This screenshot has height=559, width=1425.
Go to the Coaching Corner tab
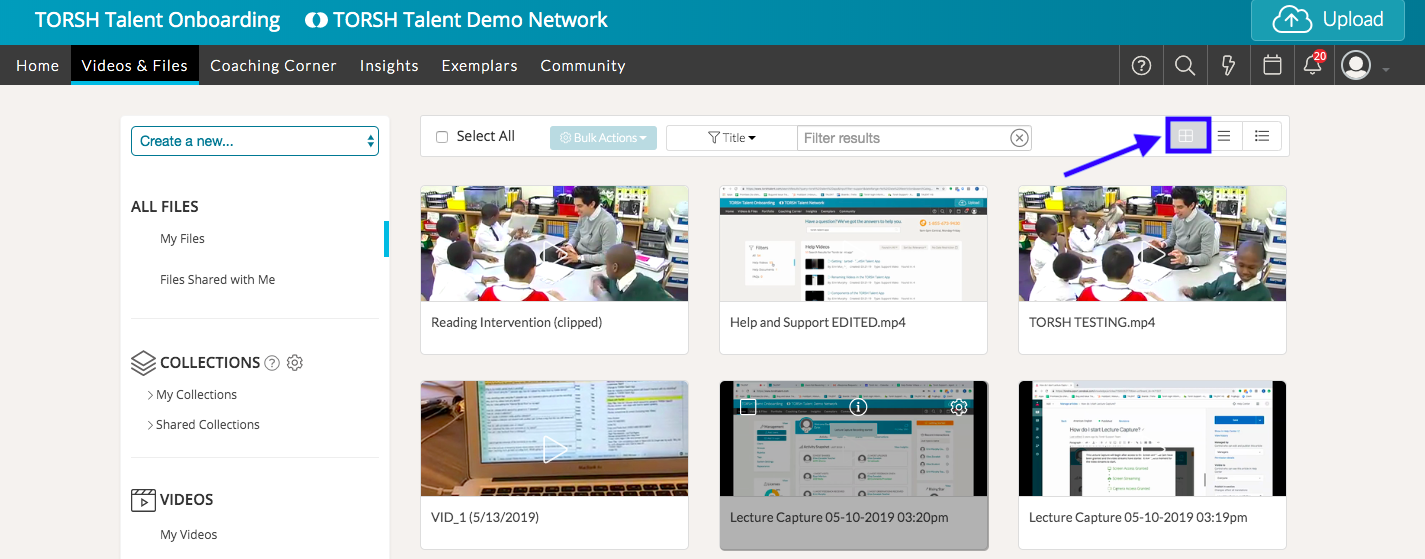coord(273,66)
